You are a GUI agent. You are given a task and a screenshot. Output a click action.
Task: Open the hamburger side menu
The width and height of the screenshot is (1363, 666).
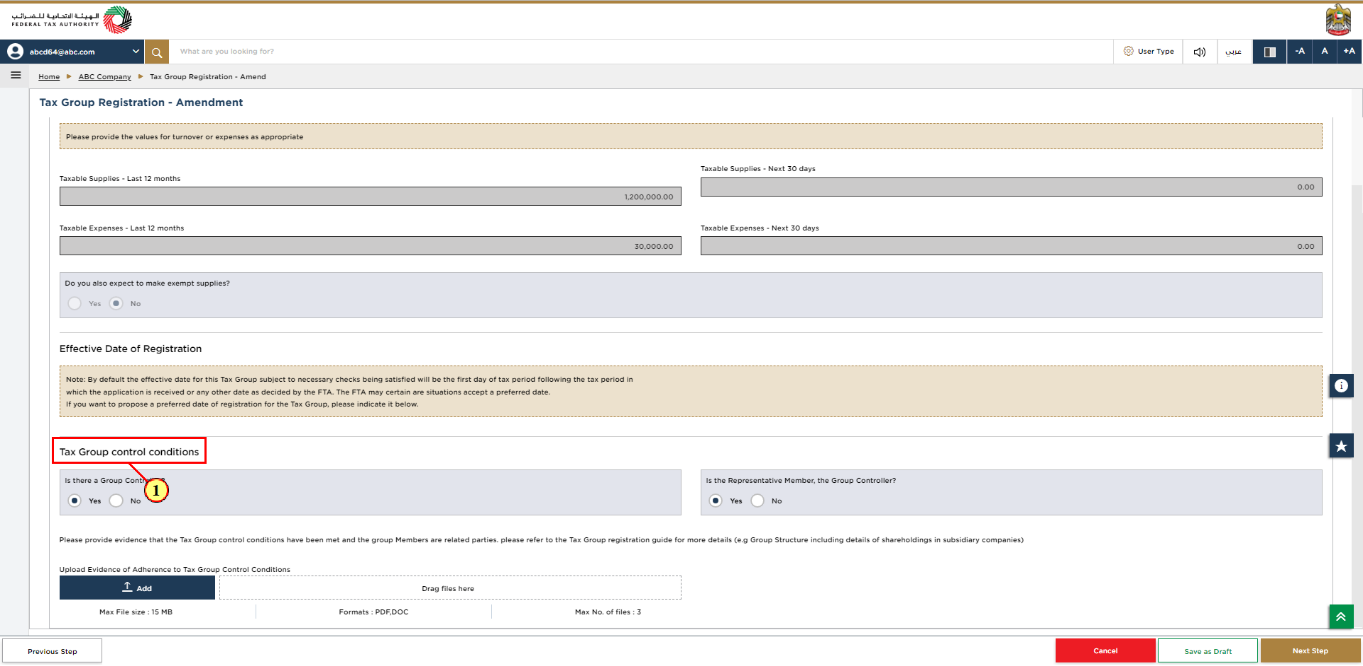coord(16,76)
